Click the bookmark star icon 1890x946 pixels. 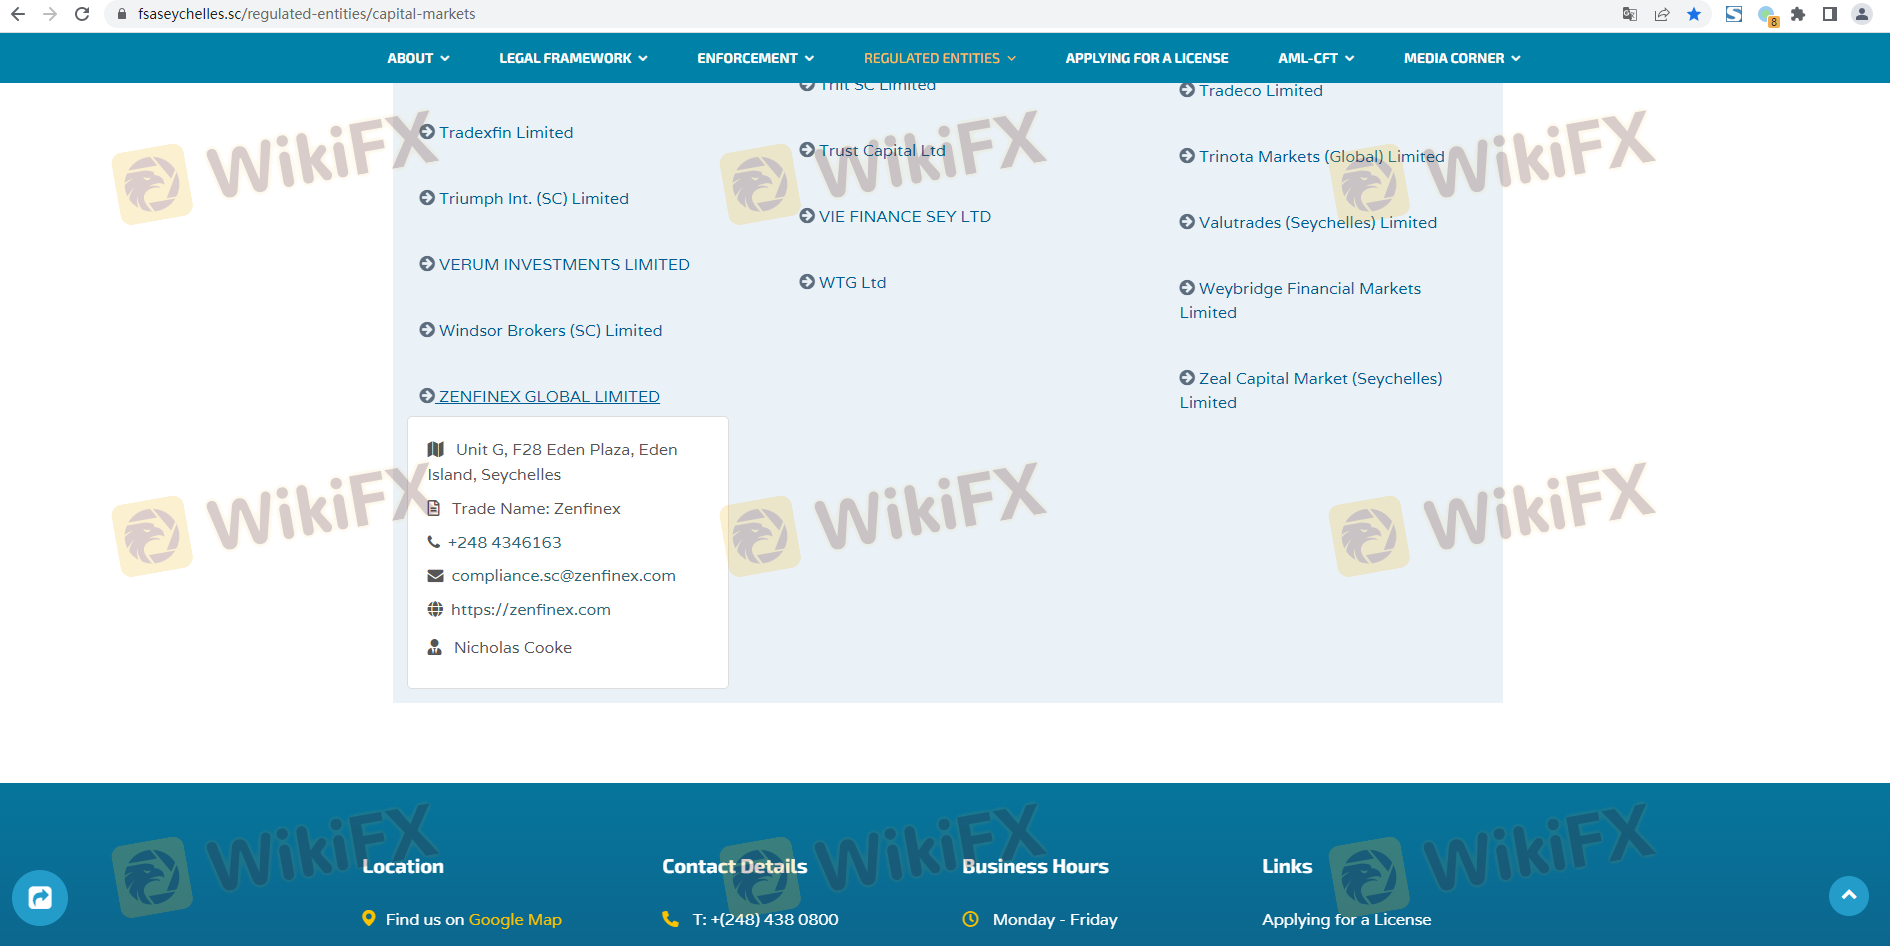[1694, 14]
